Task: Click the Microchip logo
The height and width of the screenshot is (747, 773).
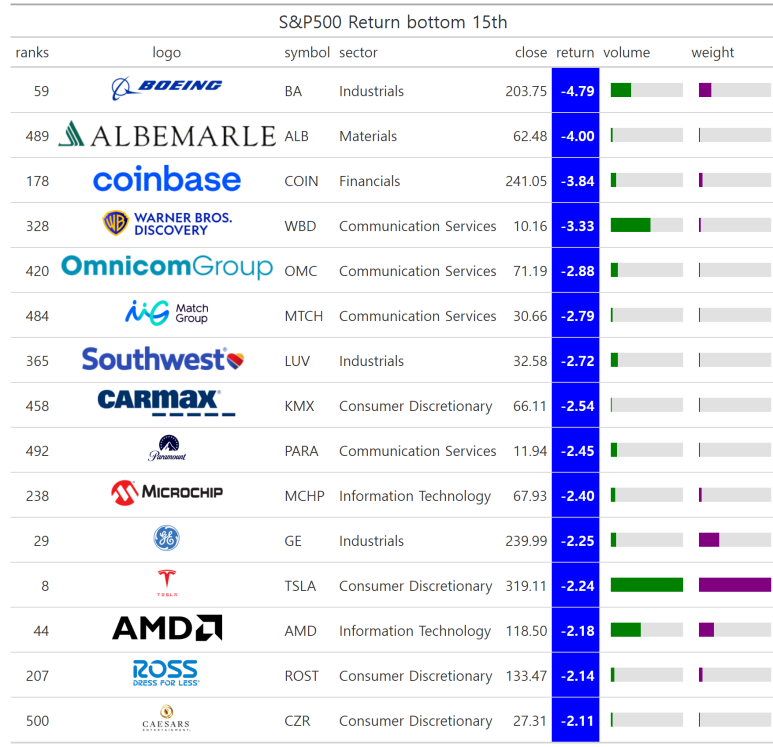Action: pyautogui.click(x=167, y=493)
